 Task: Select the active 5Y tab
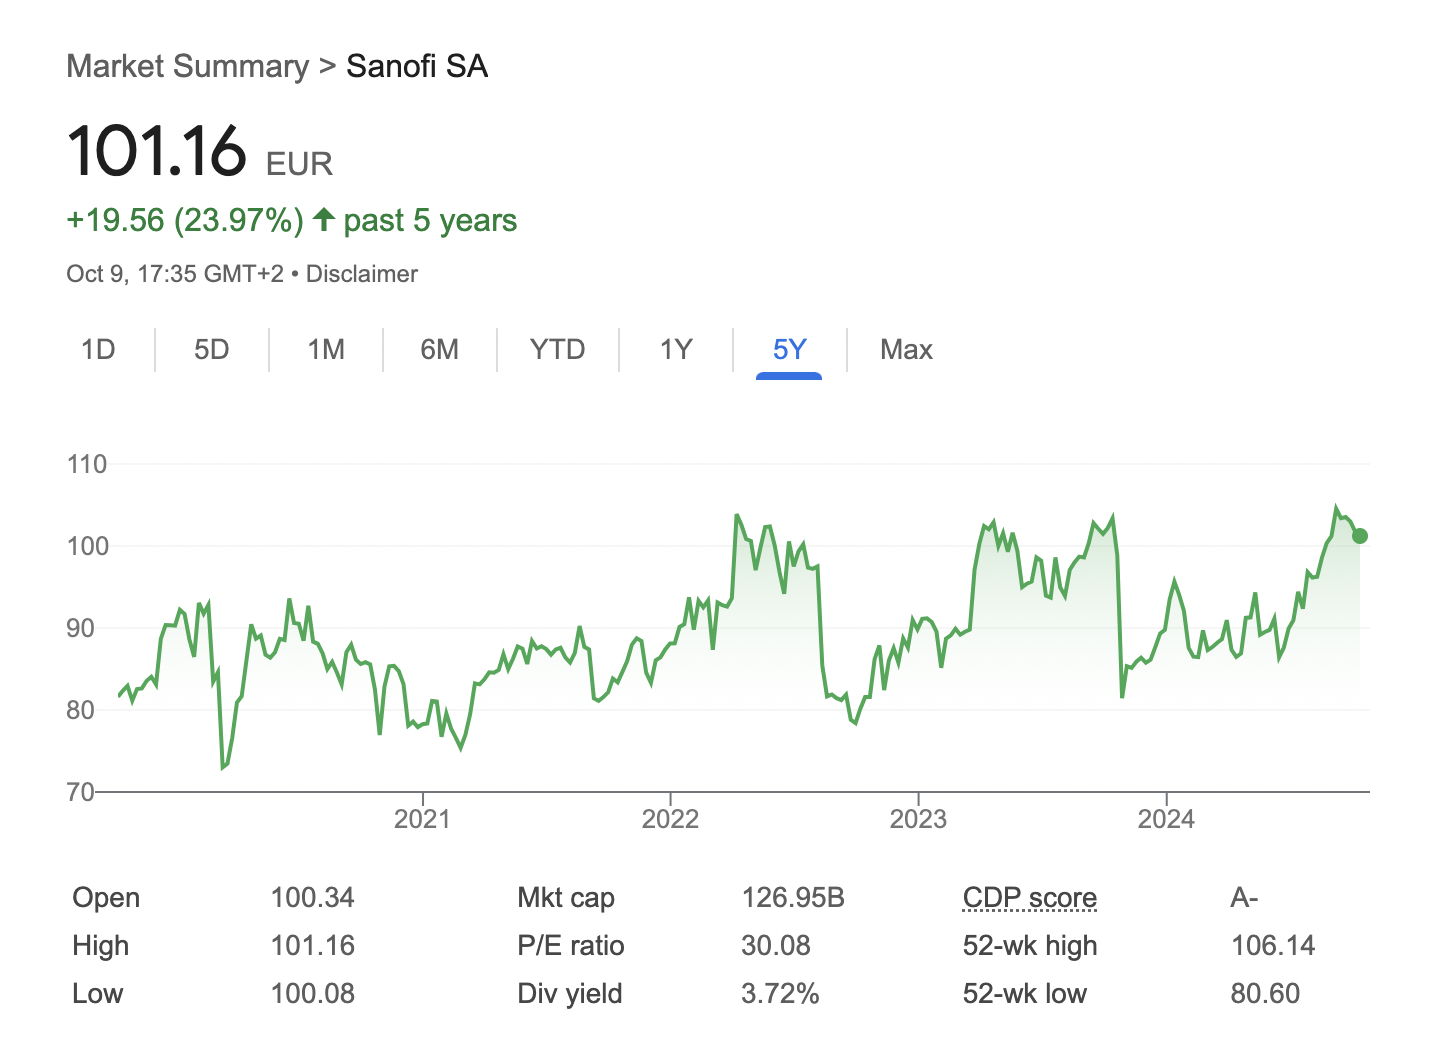789,350
